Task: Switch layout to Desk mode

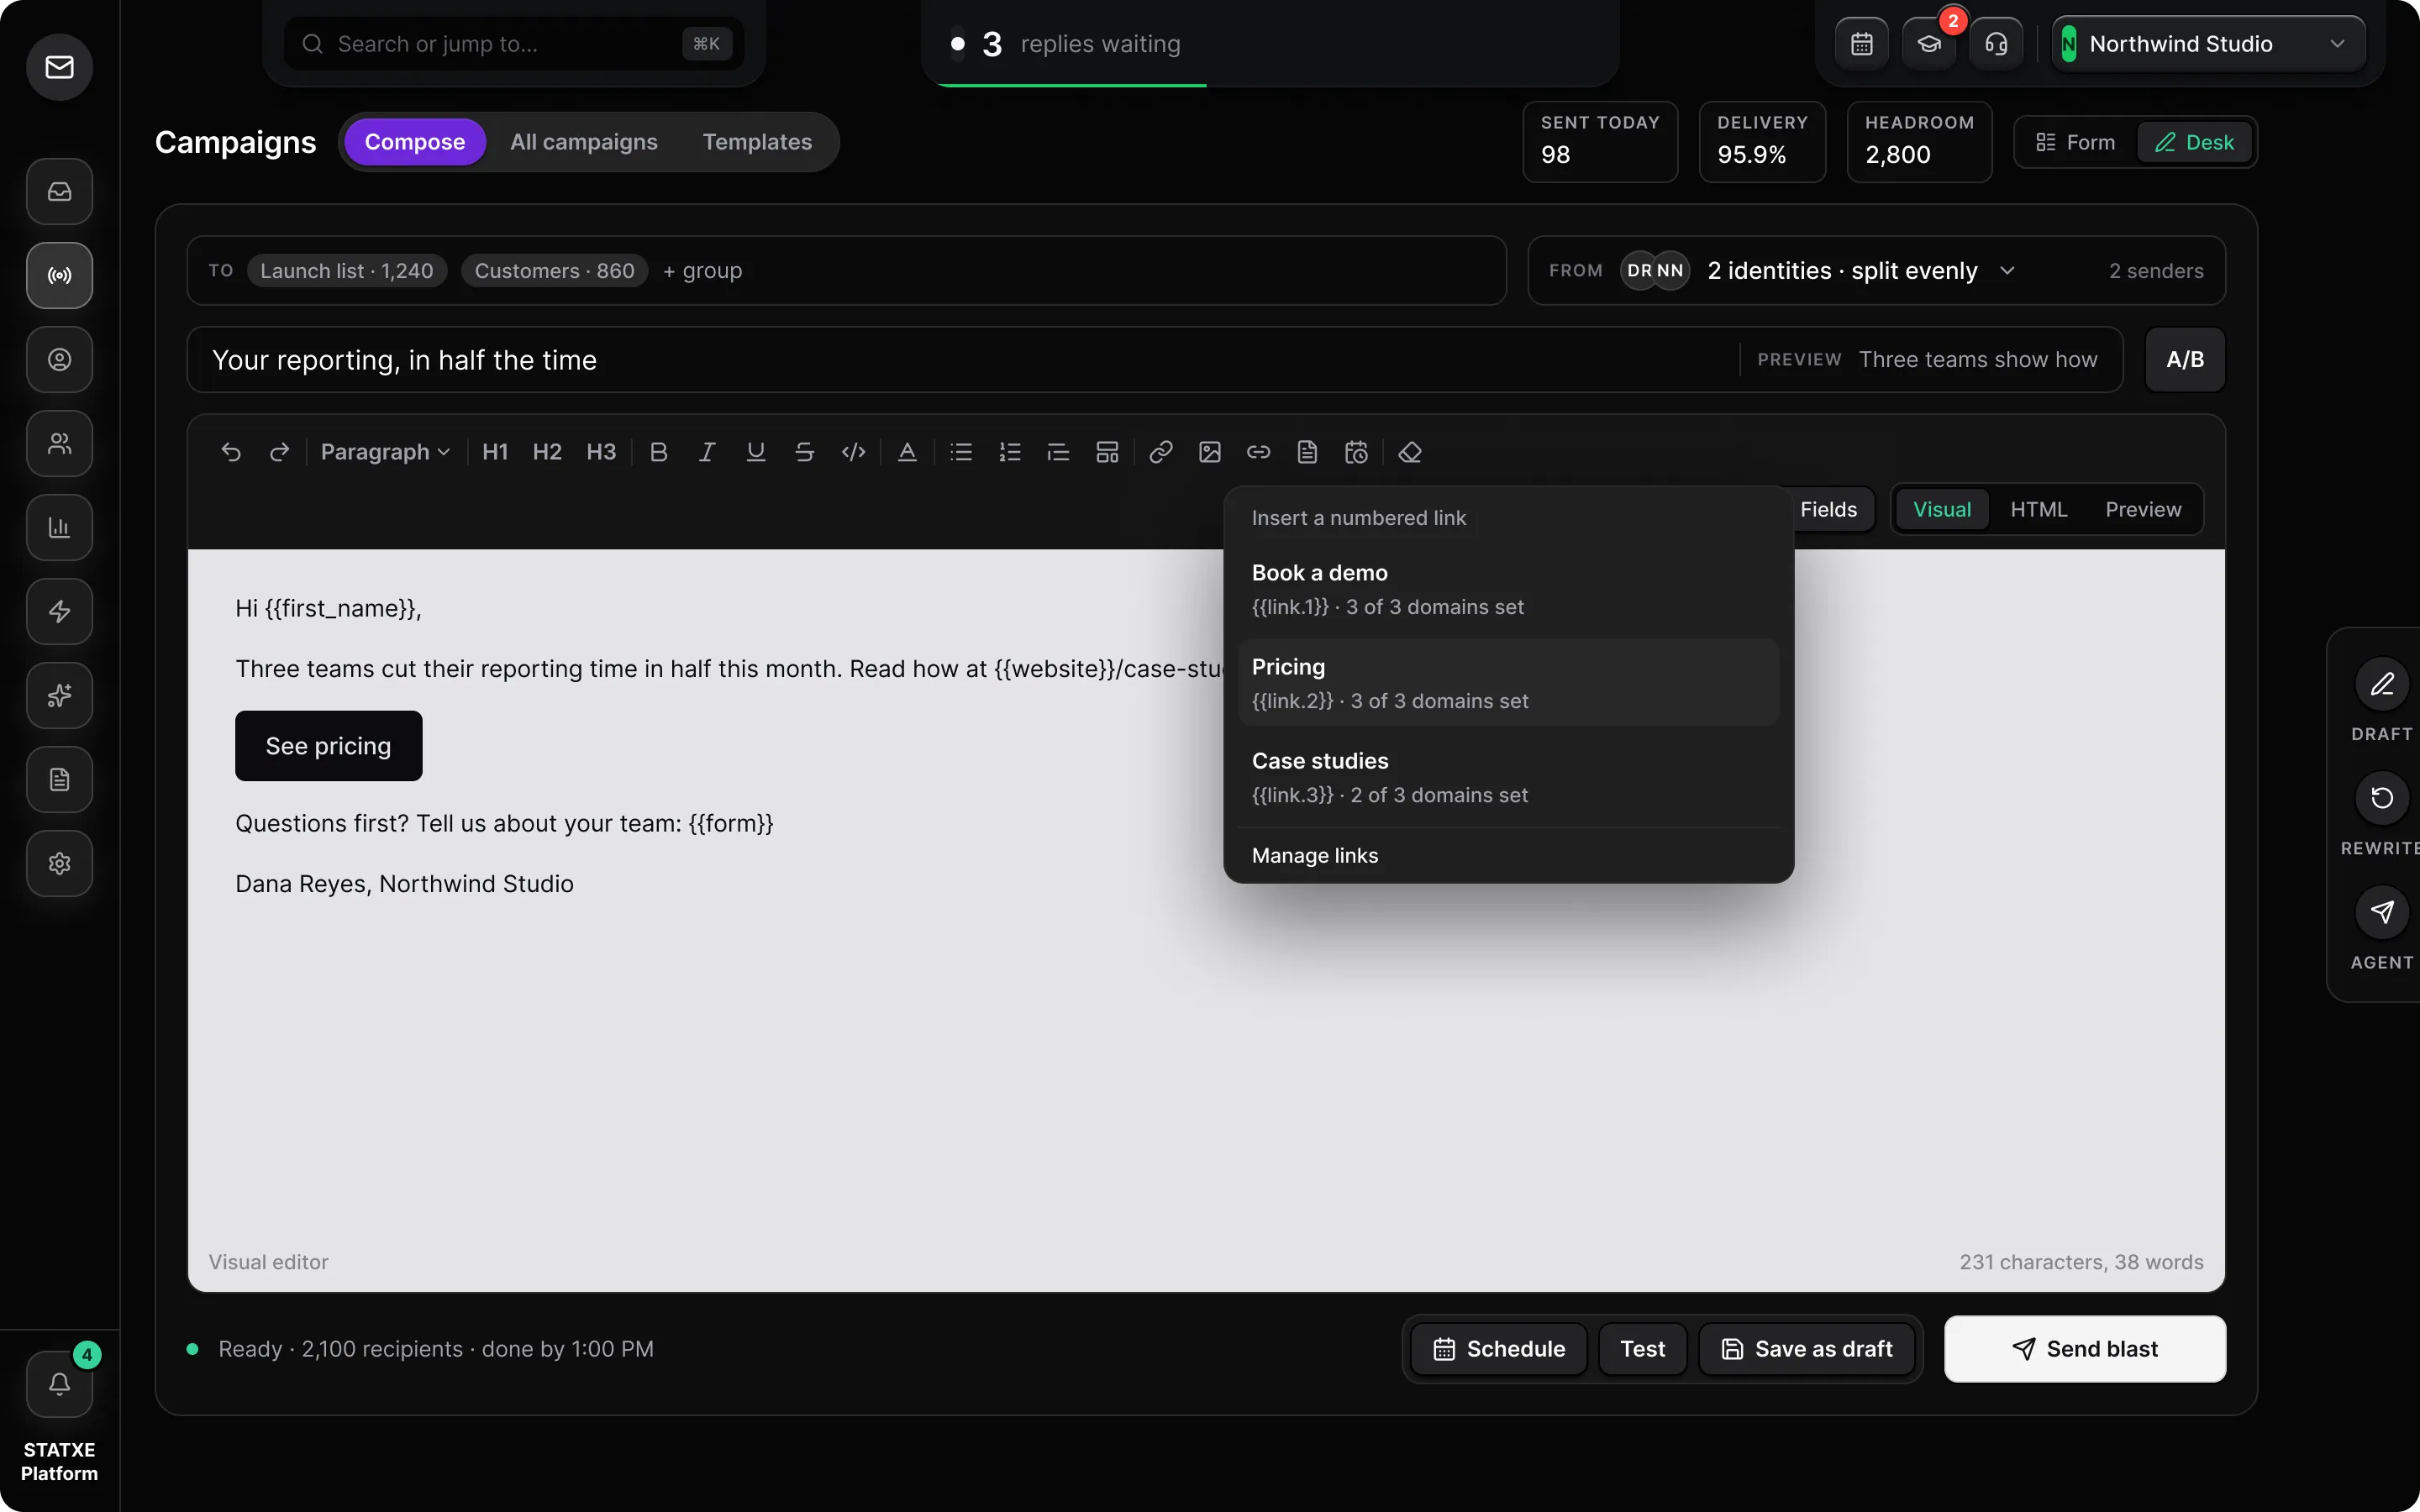Action: tap(2194, 142)
